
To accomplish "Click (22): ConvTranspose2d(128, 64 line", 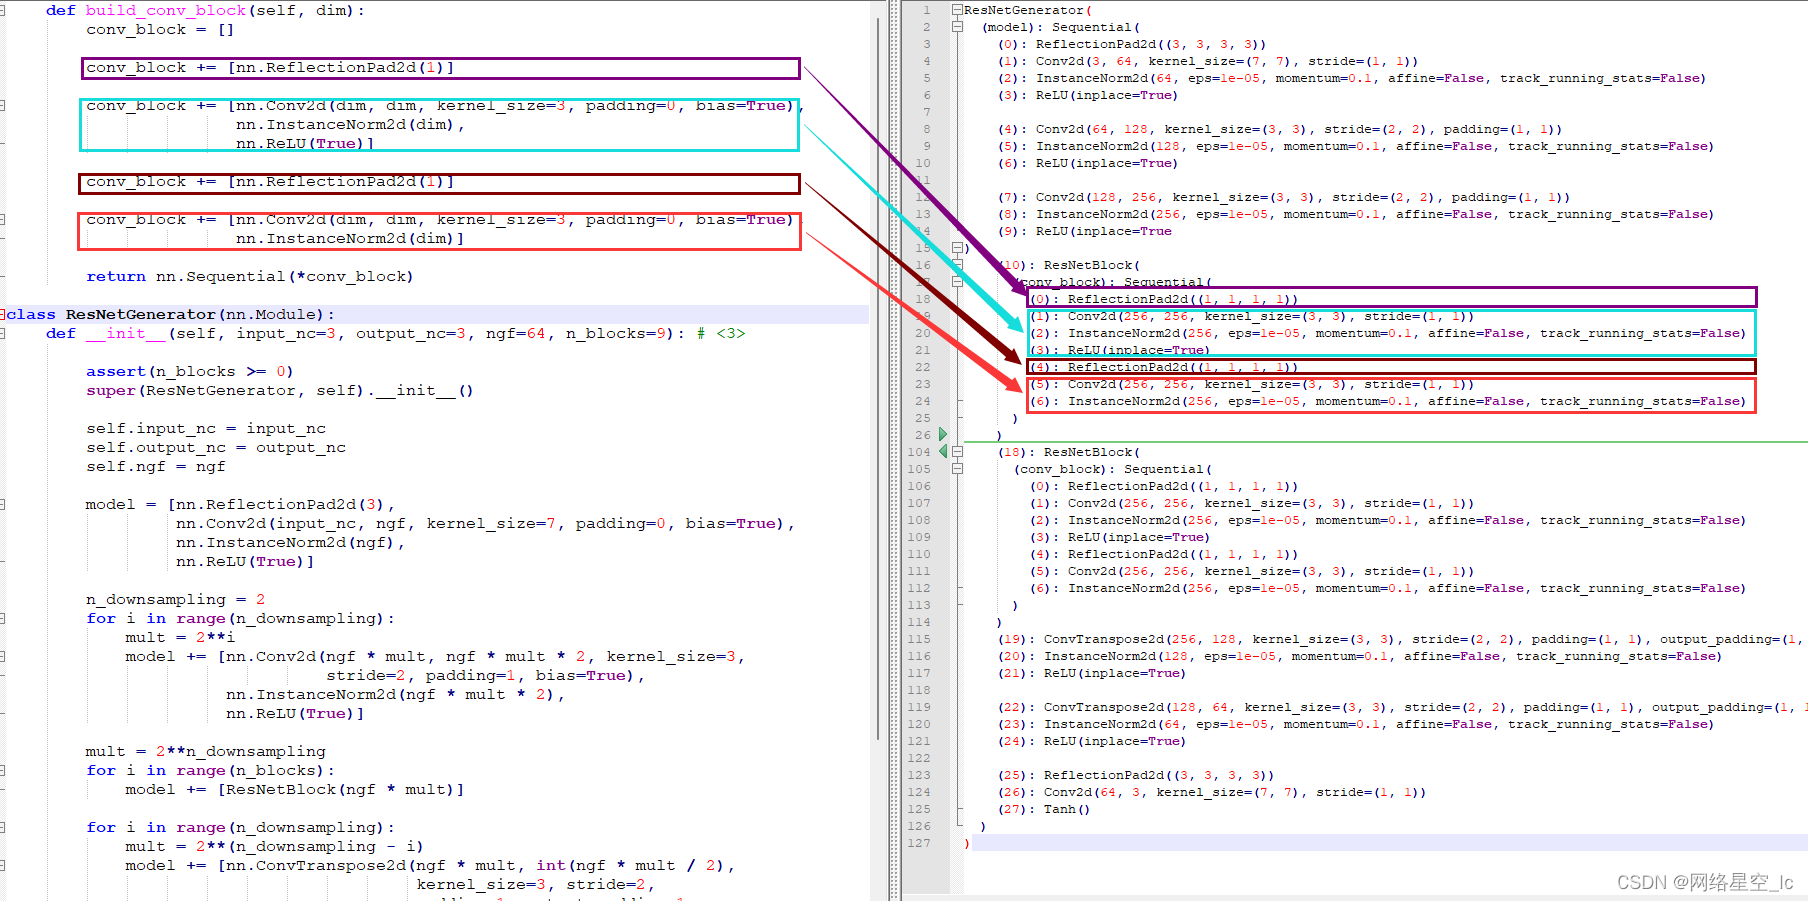I will pos(1402,707).
